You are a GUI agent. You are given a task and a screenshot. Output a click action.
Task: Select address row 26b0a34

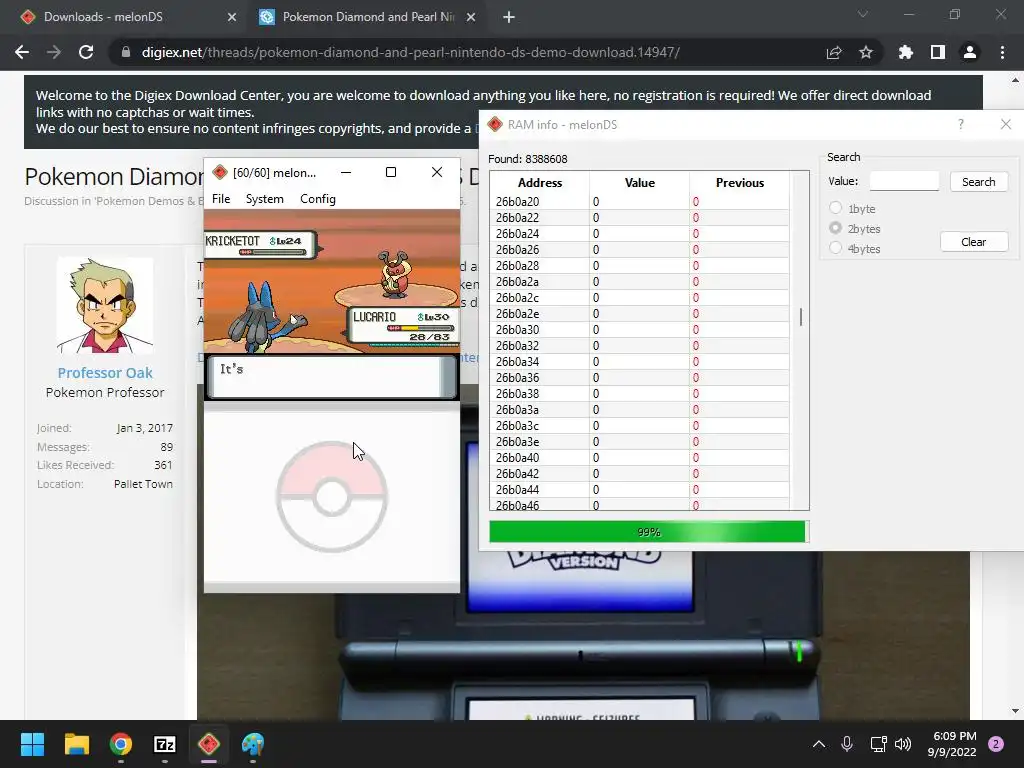(539, 362)
